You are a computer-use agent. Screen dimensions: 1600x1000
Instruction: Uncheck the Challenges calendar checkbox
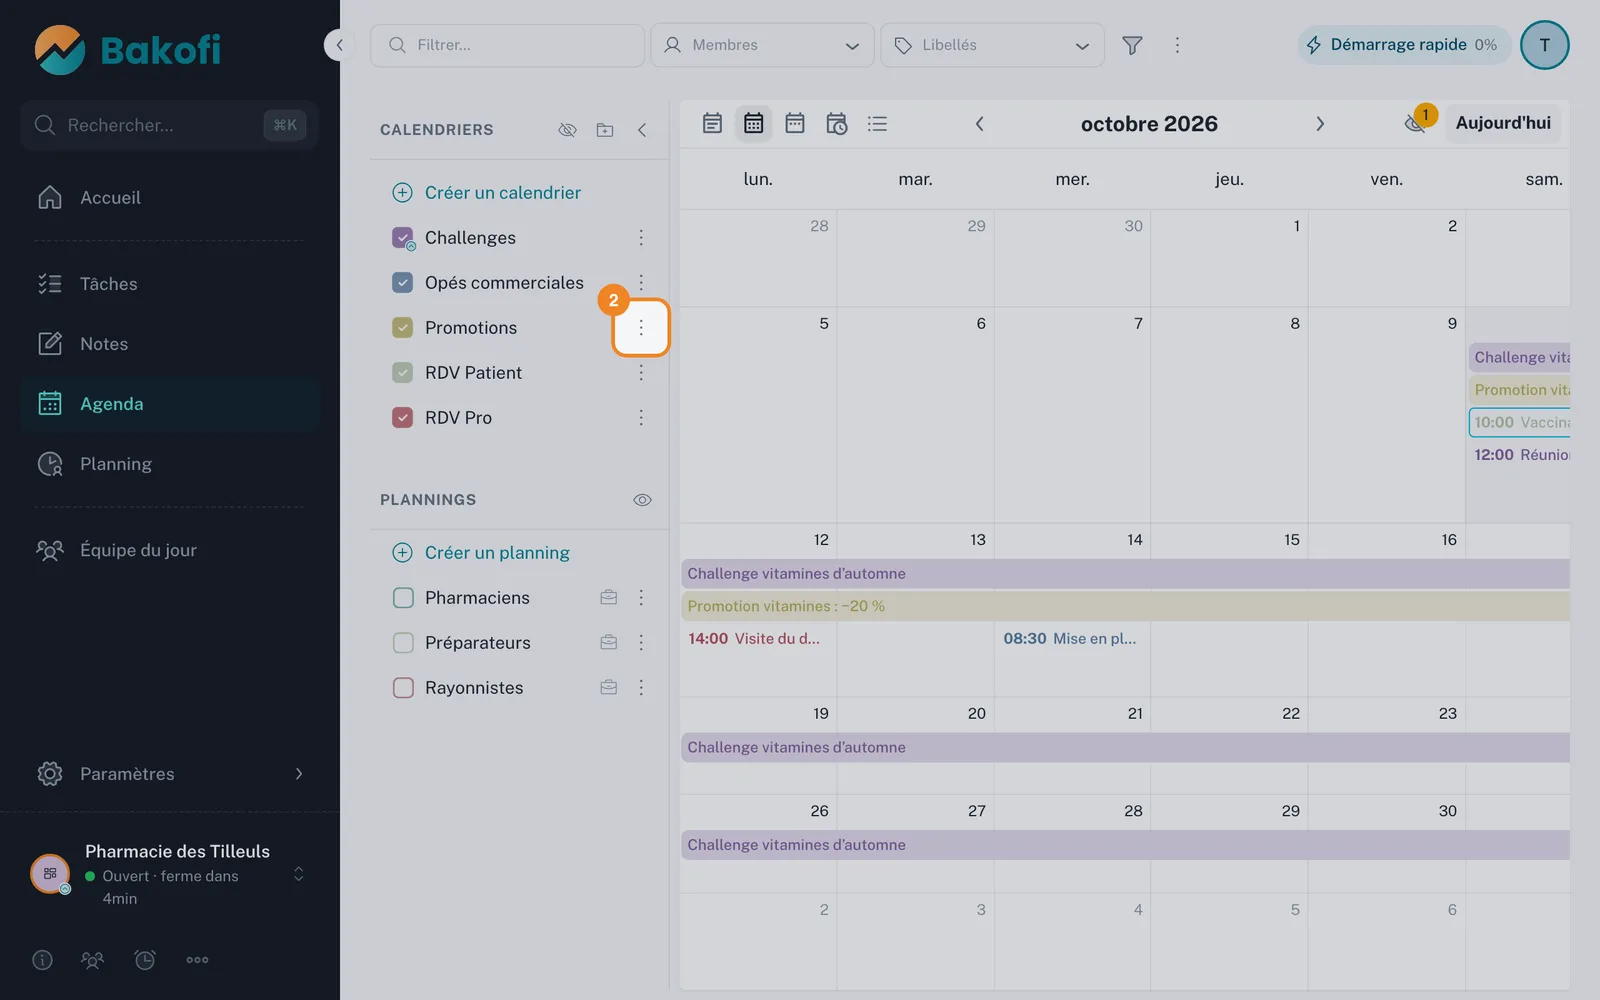tap(403, 238)
